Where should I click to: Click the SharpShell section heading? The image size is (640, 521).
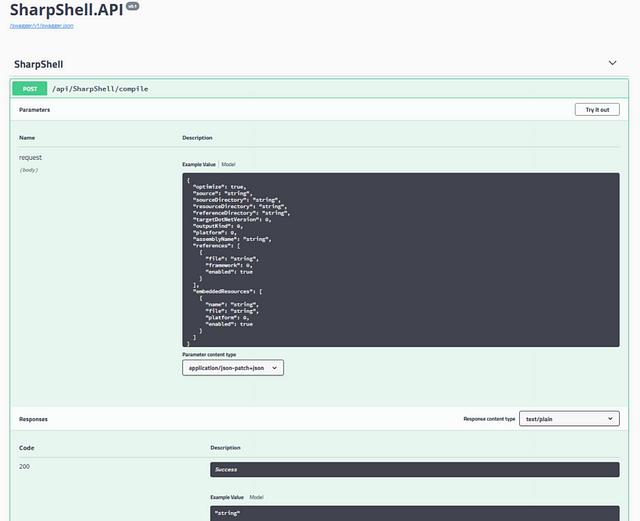pos(39,65)
